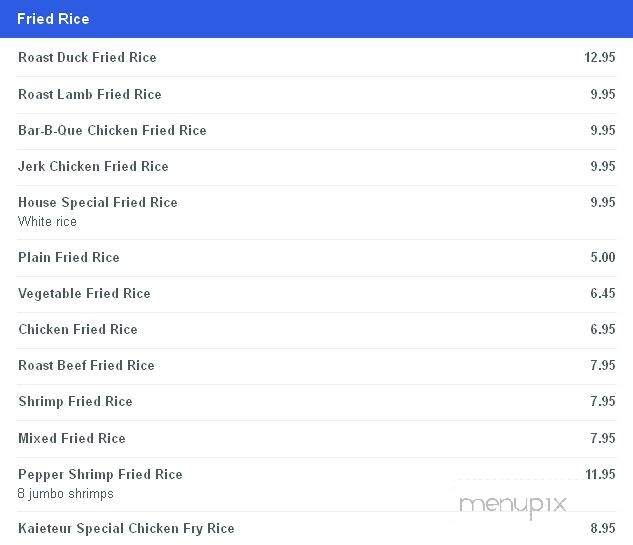Click the White rice description text
The width and height of the screenshot is (633, 545).
47,221
